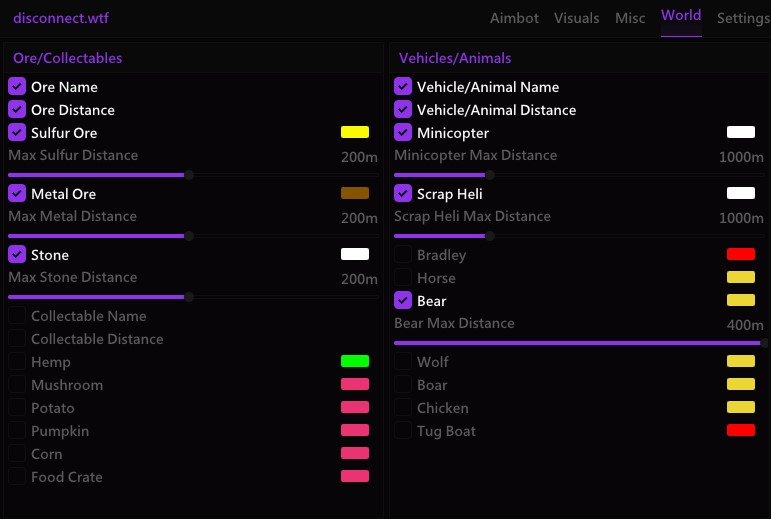Open the yellow Sulfur Ore color swatch
Image resolution: width=771 pixels, height=519 pixels.
click(355, 132)
